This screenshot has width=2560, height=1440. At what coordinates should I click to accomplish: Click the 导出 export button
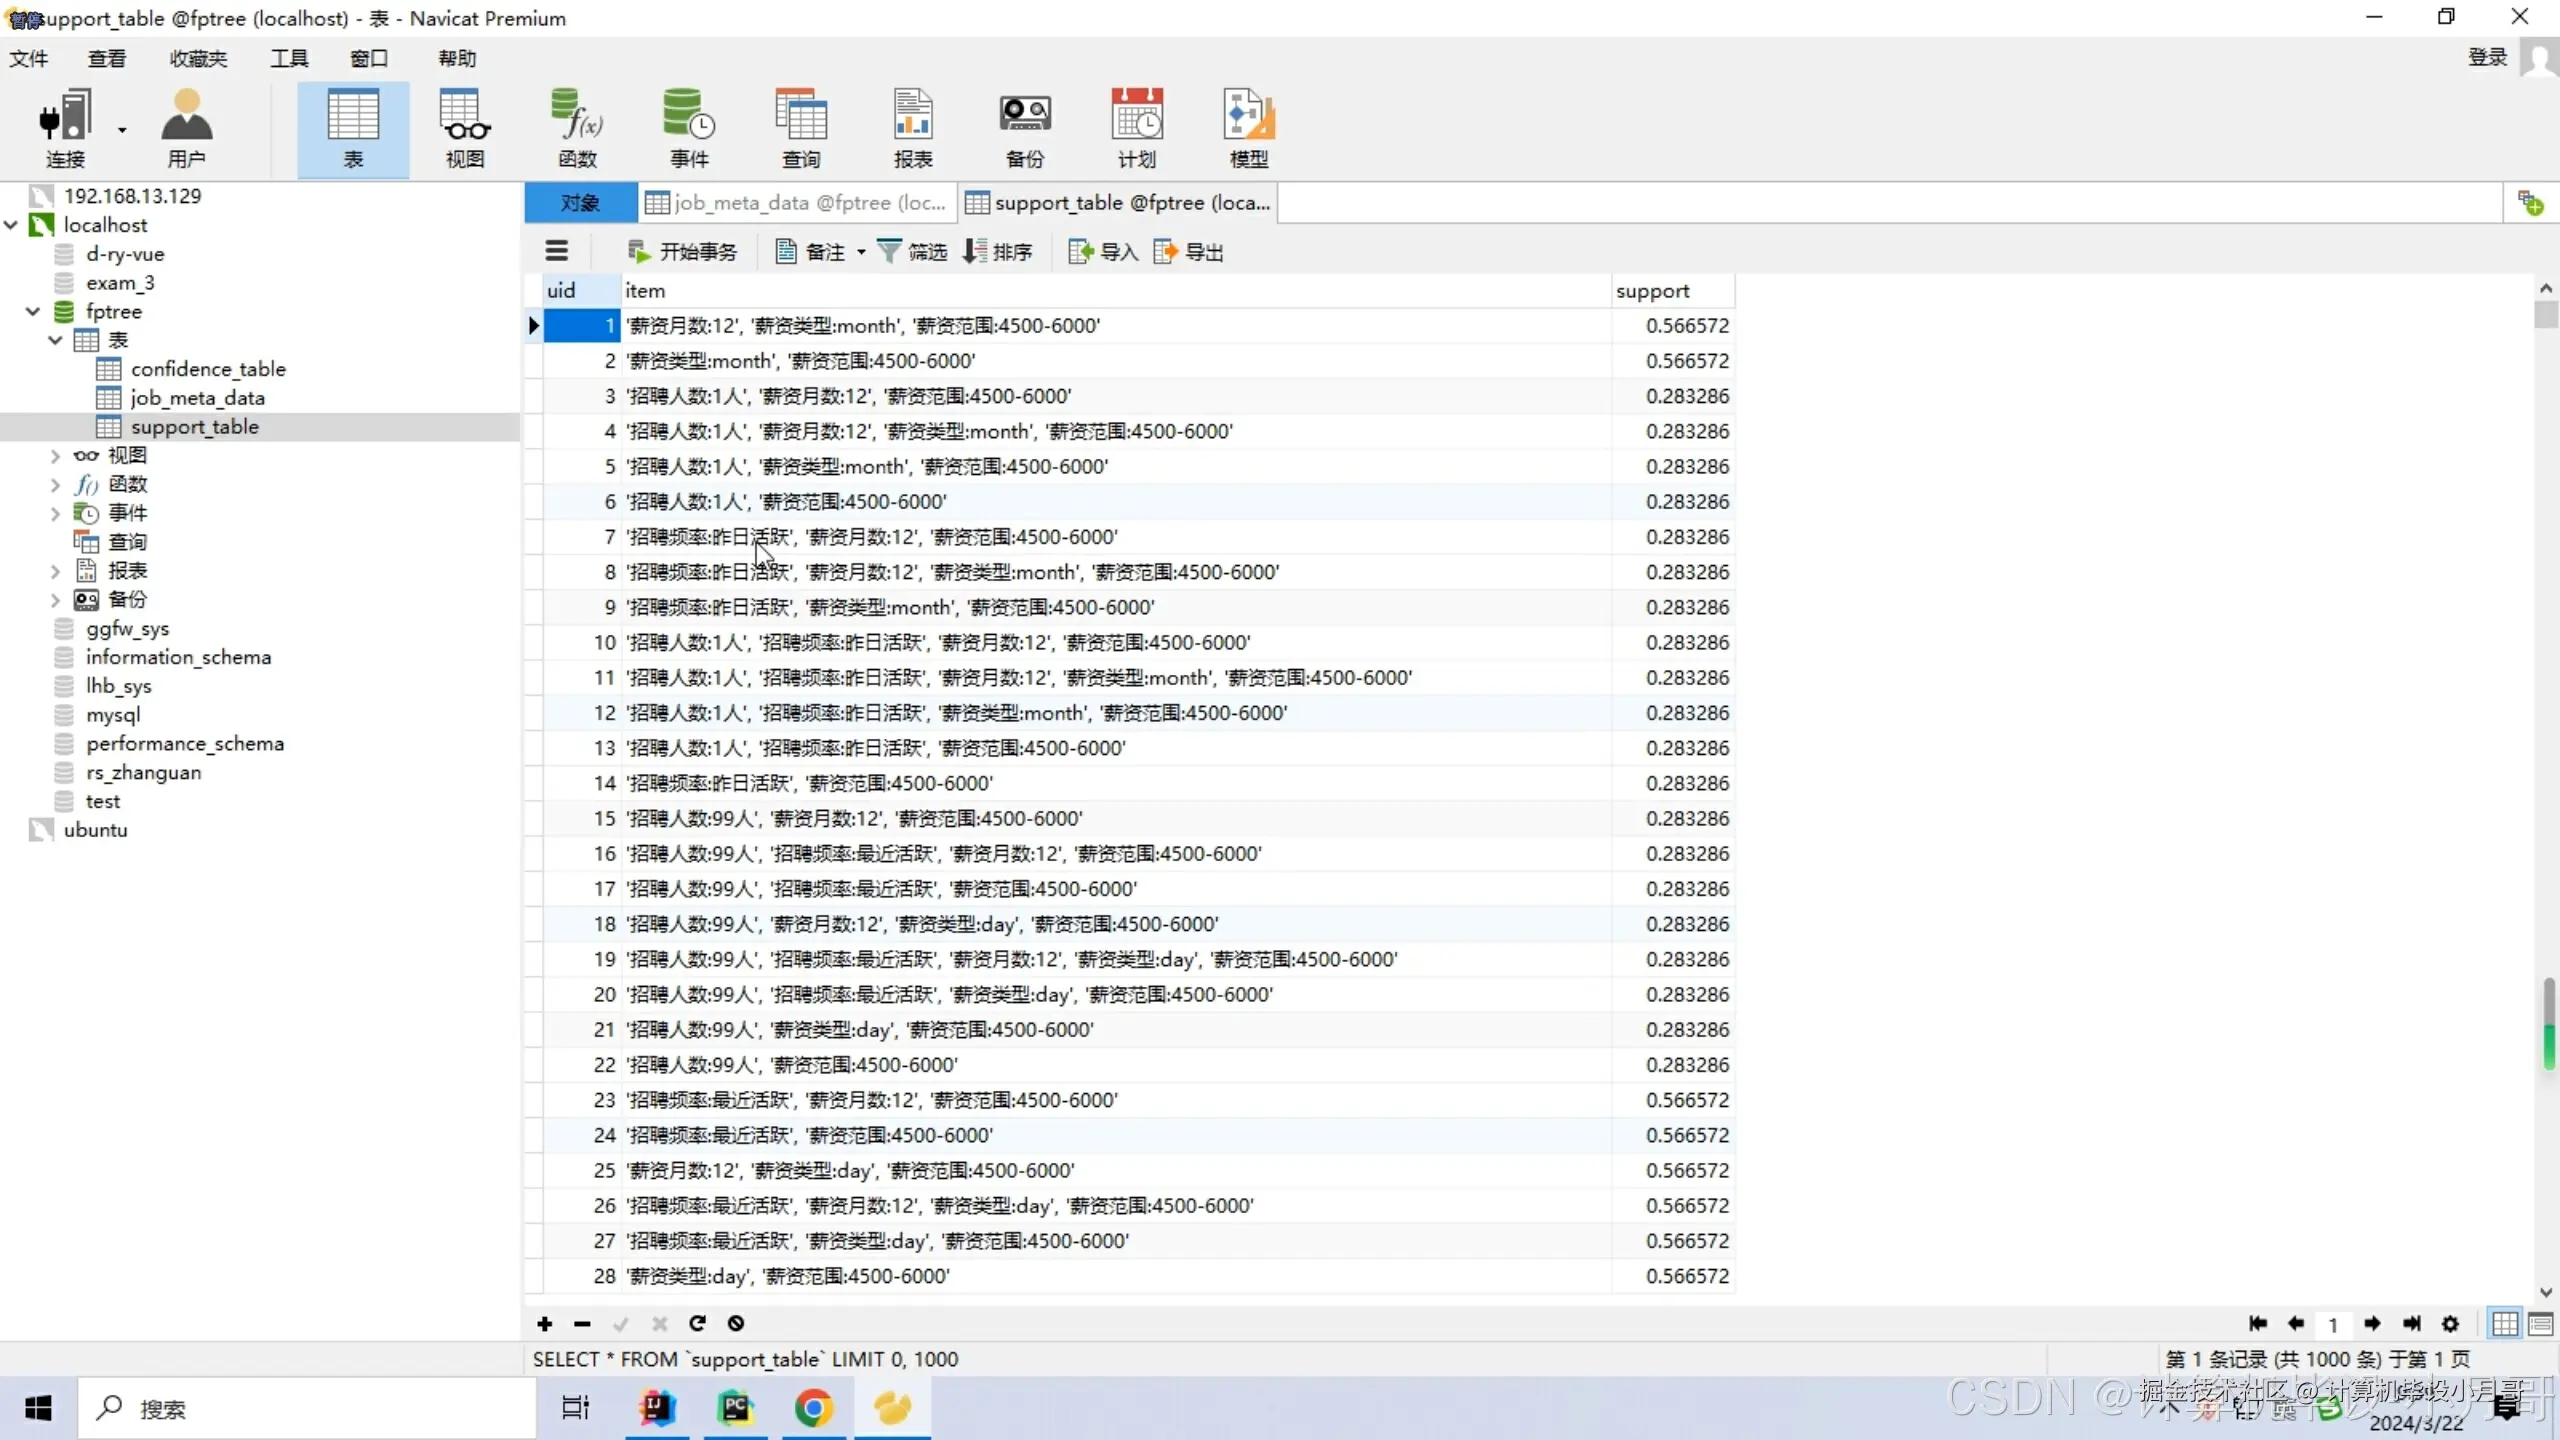1189,252
